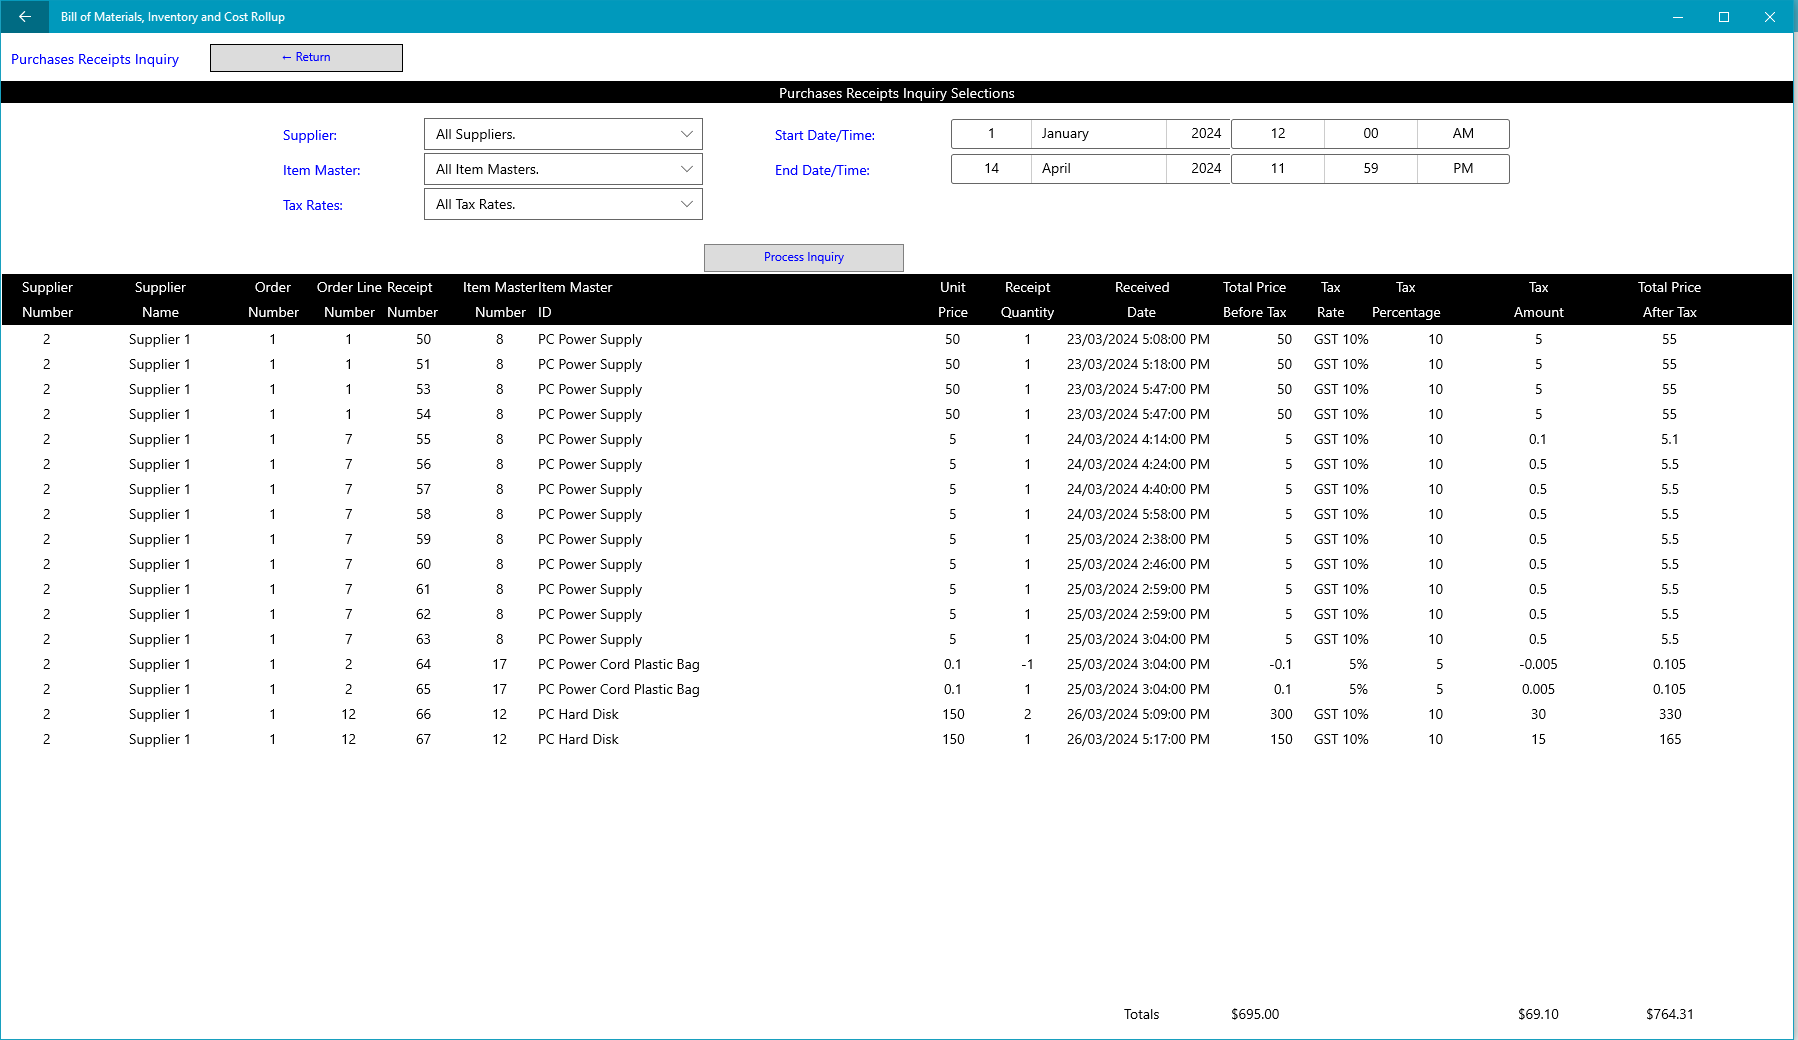Viewport: 1798px width, 1040px height.
Task: Click received date 25/03/2024 2:38:00 PM
Action: (1138, 539)
